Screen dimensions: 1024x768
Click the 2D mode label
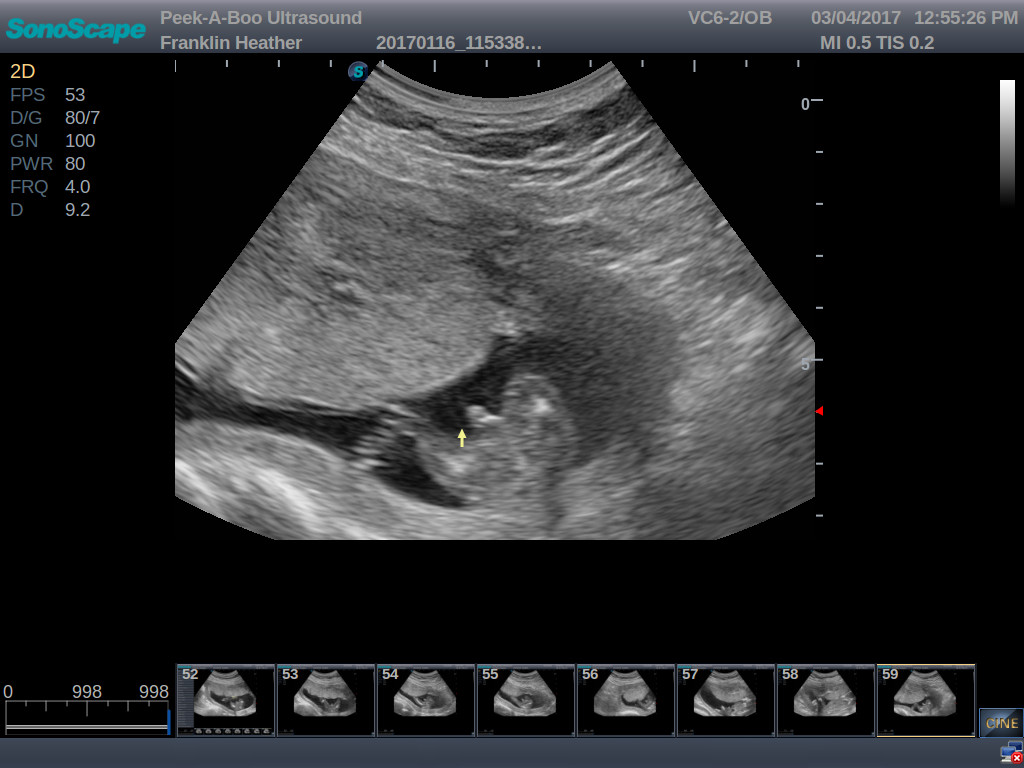pyautogui.click(x=22, y=72)
